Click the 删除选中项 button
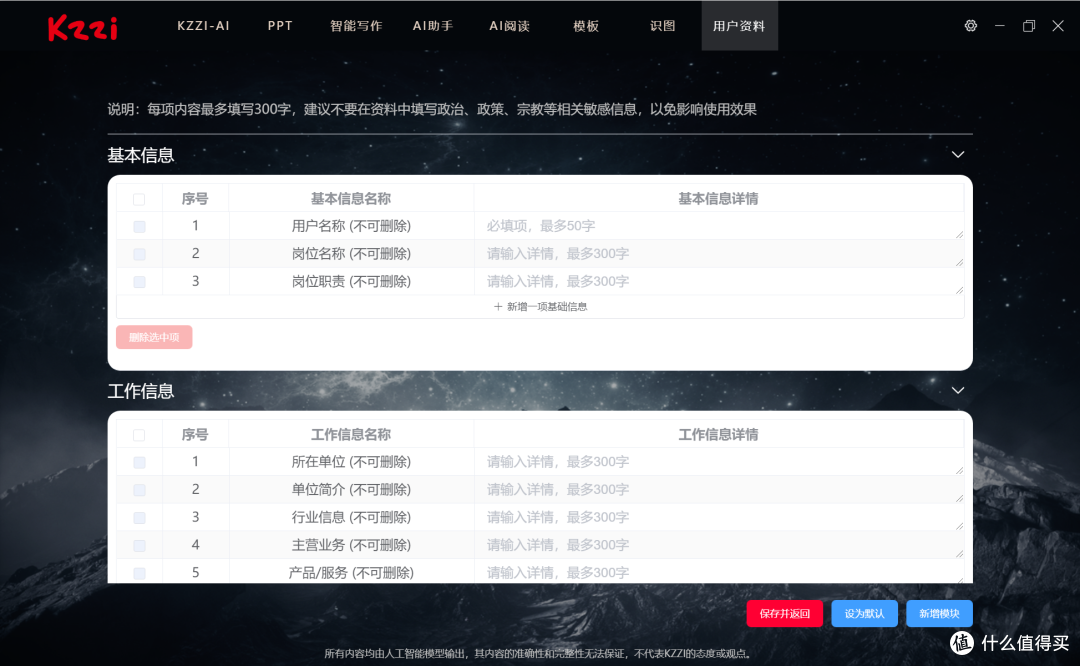The width and height of the screenshot is (1080, 666). [x=154, y=337]
